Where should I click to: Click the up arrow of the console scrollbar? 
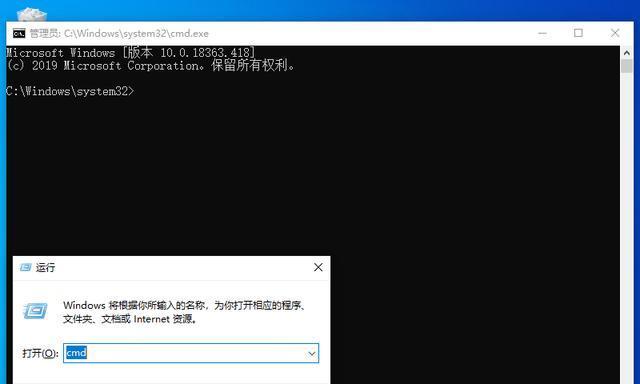(x=627, y=53)
